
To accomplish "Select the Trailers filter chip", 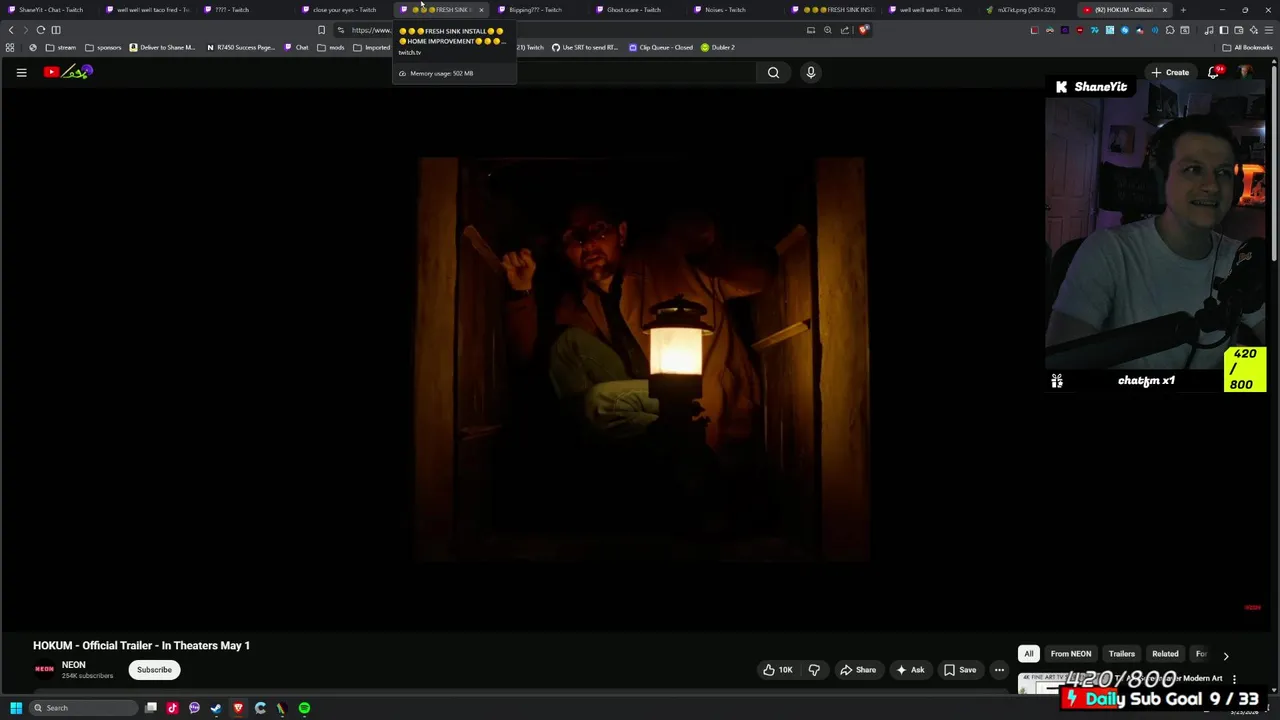I will tap(1121, 654).
